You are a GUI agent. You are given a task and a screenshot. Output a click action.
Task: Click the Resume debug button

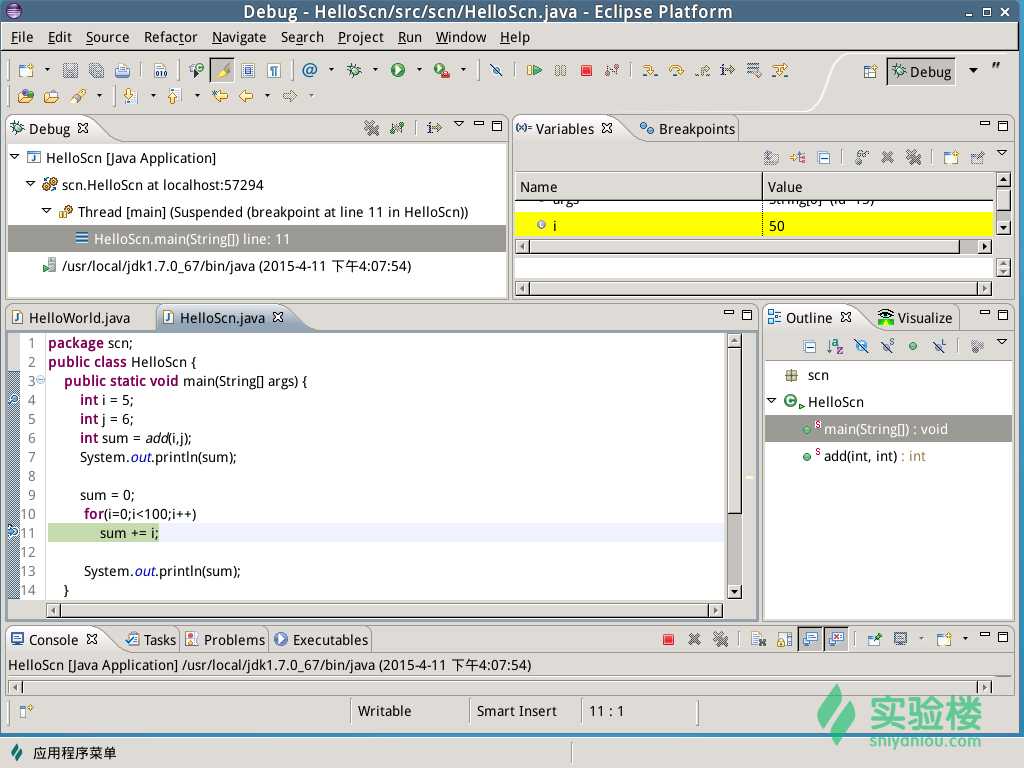(534, 71)
